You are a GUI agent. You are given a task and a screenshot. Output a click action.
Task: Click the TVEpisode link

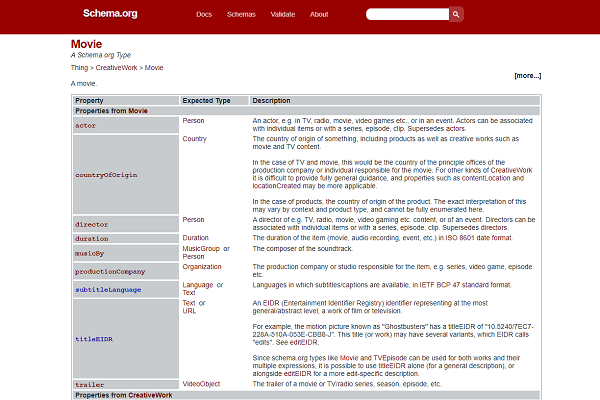pyautogui.click(x=390, y=358)
